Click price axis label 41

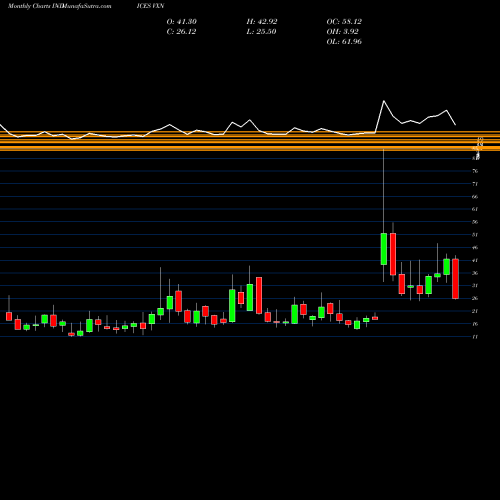[x=475, y=260]
